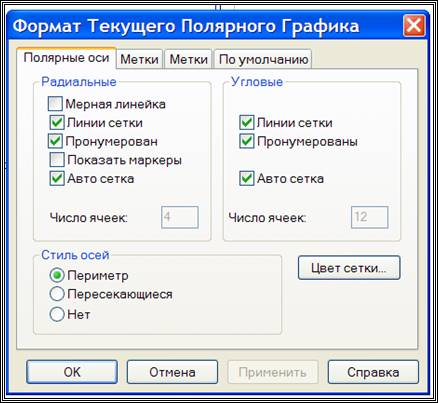Toggle Линии сетки under Угловые
The width and height of the screenshot is (438, 403).
tap(247, 123)
